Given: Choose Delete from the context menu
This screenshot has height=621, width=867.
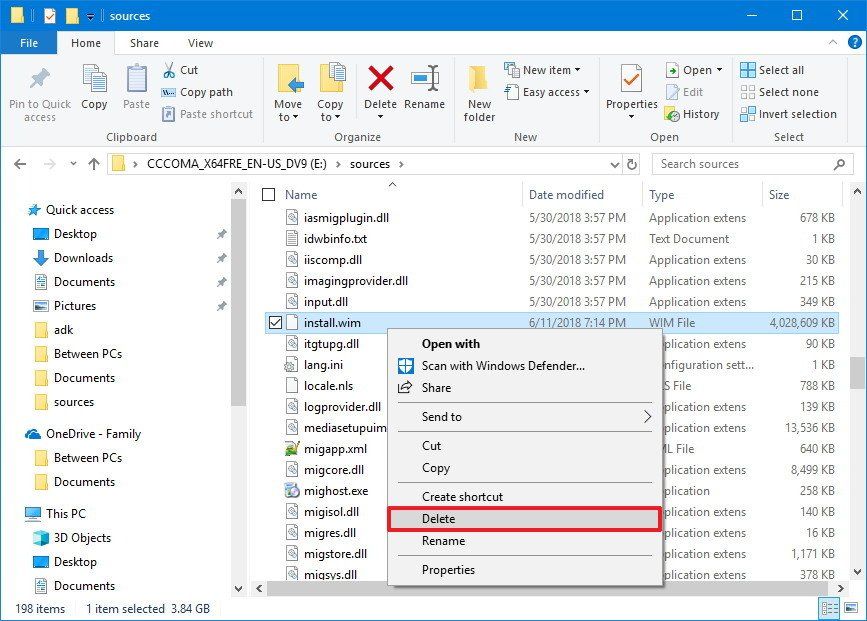Looking at the screenshot, I should (440, 518).
